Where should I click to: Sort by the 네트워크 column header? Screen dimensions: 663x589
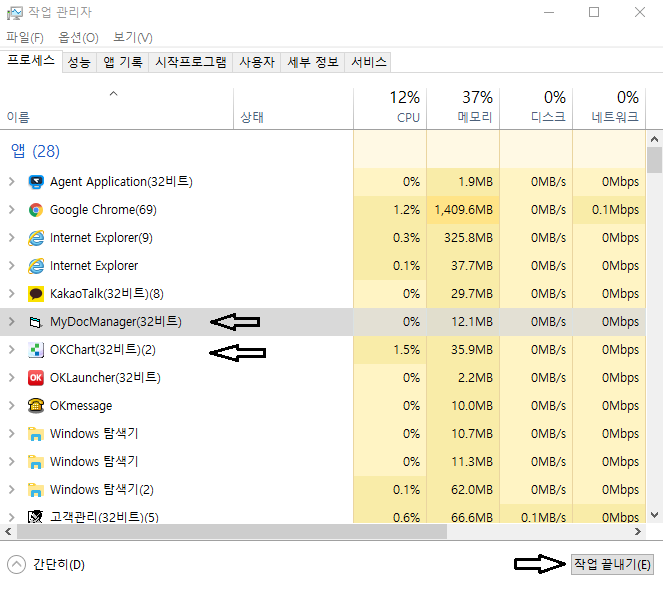point(609,109)
